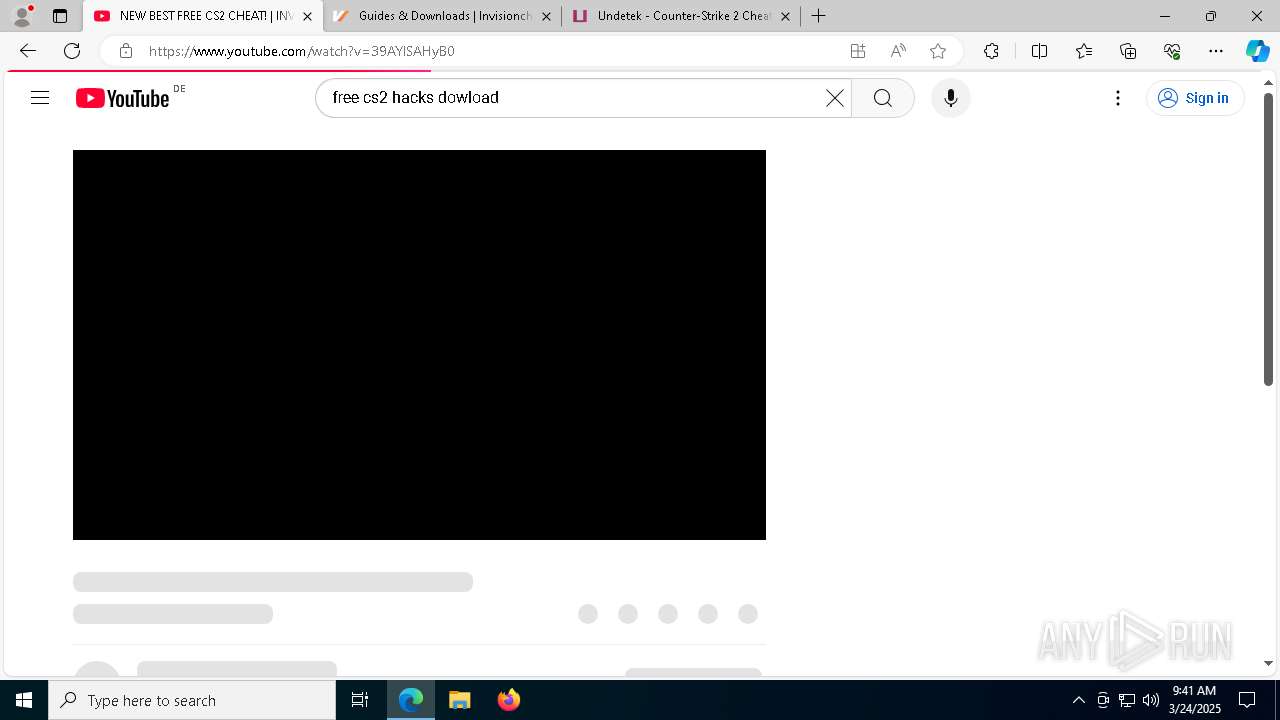Image resolution: width=1280 pixels, height=720 pixels.
Task: Open Edge Settings and more menu
Action: pos(1216,51)
